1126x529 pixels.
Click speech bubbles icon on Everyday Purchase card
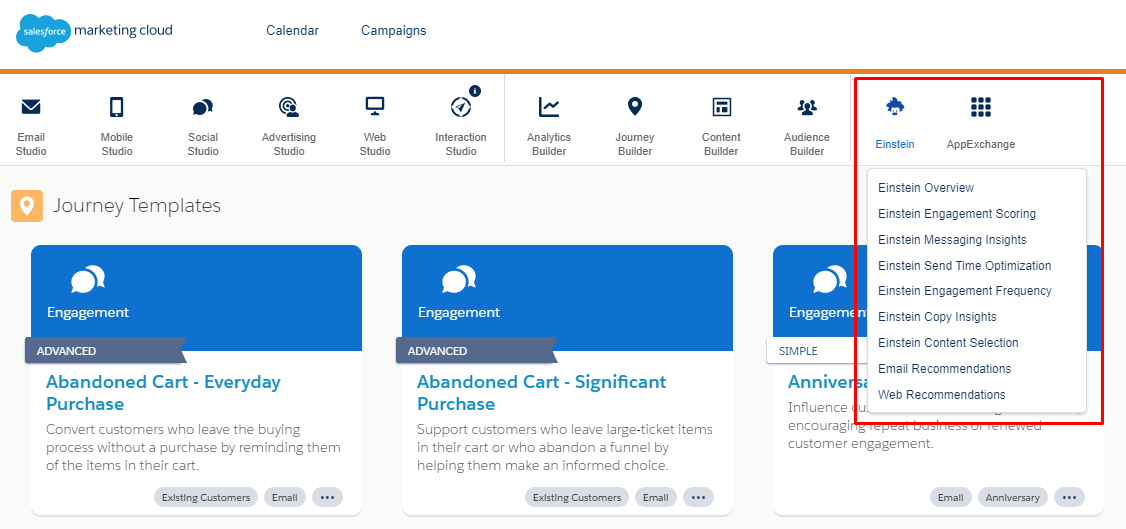pyautogui.click(x=88, y=279)
